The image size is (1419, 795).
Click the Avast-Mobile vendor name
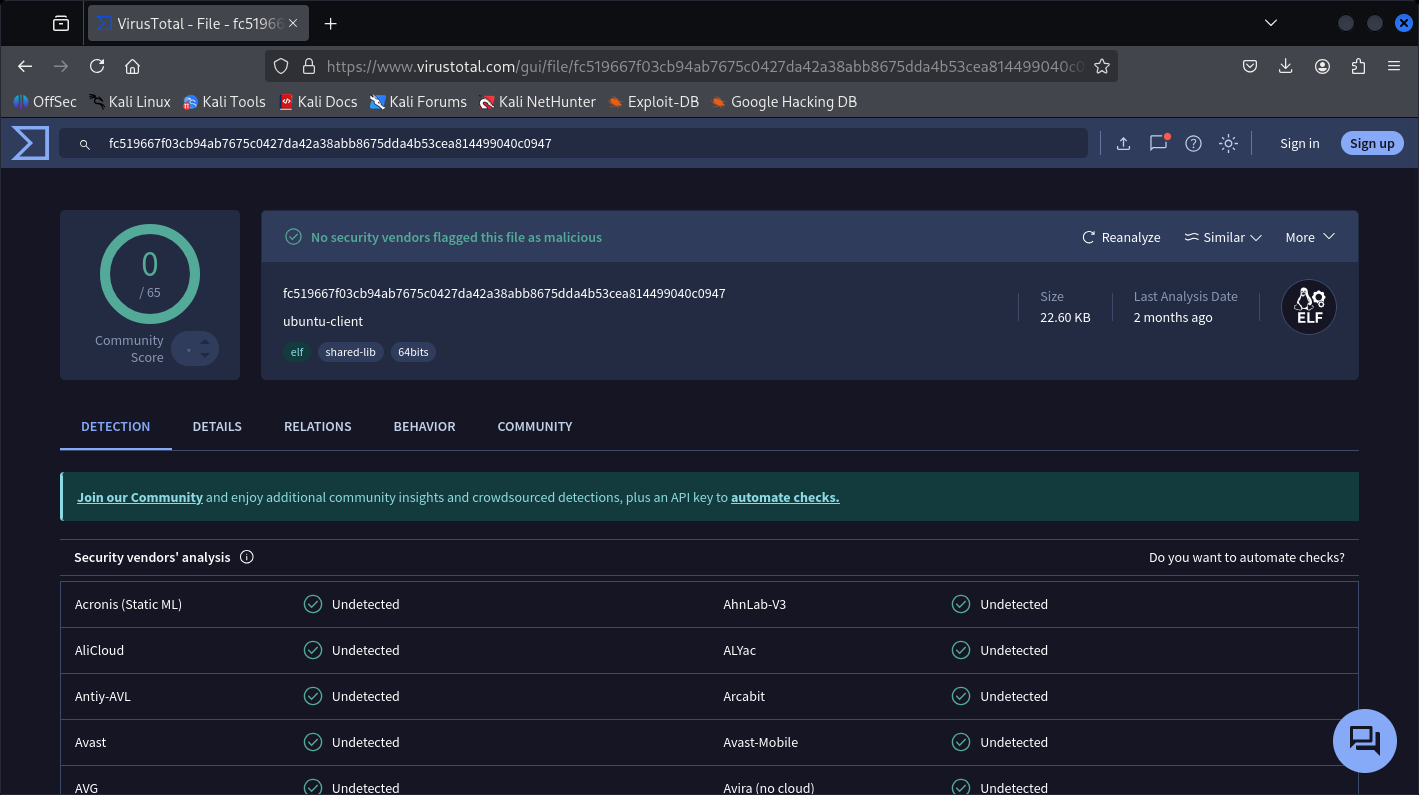coord(761,742)
